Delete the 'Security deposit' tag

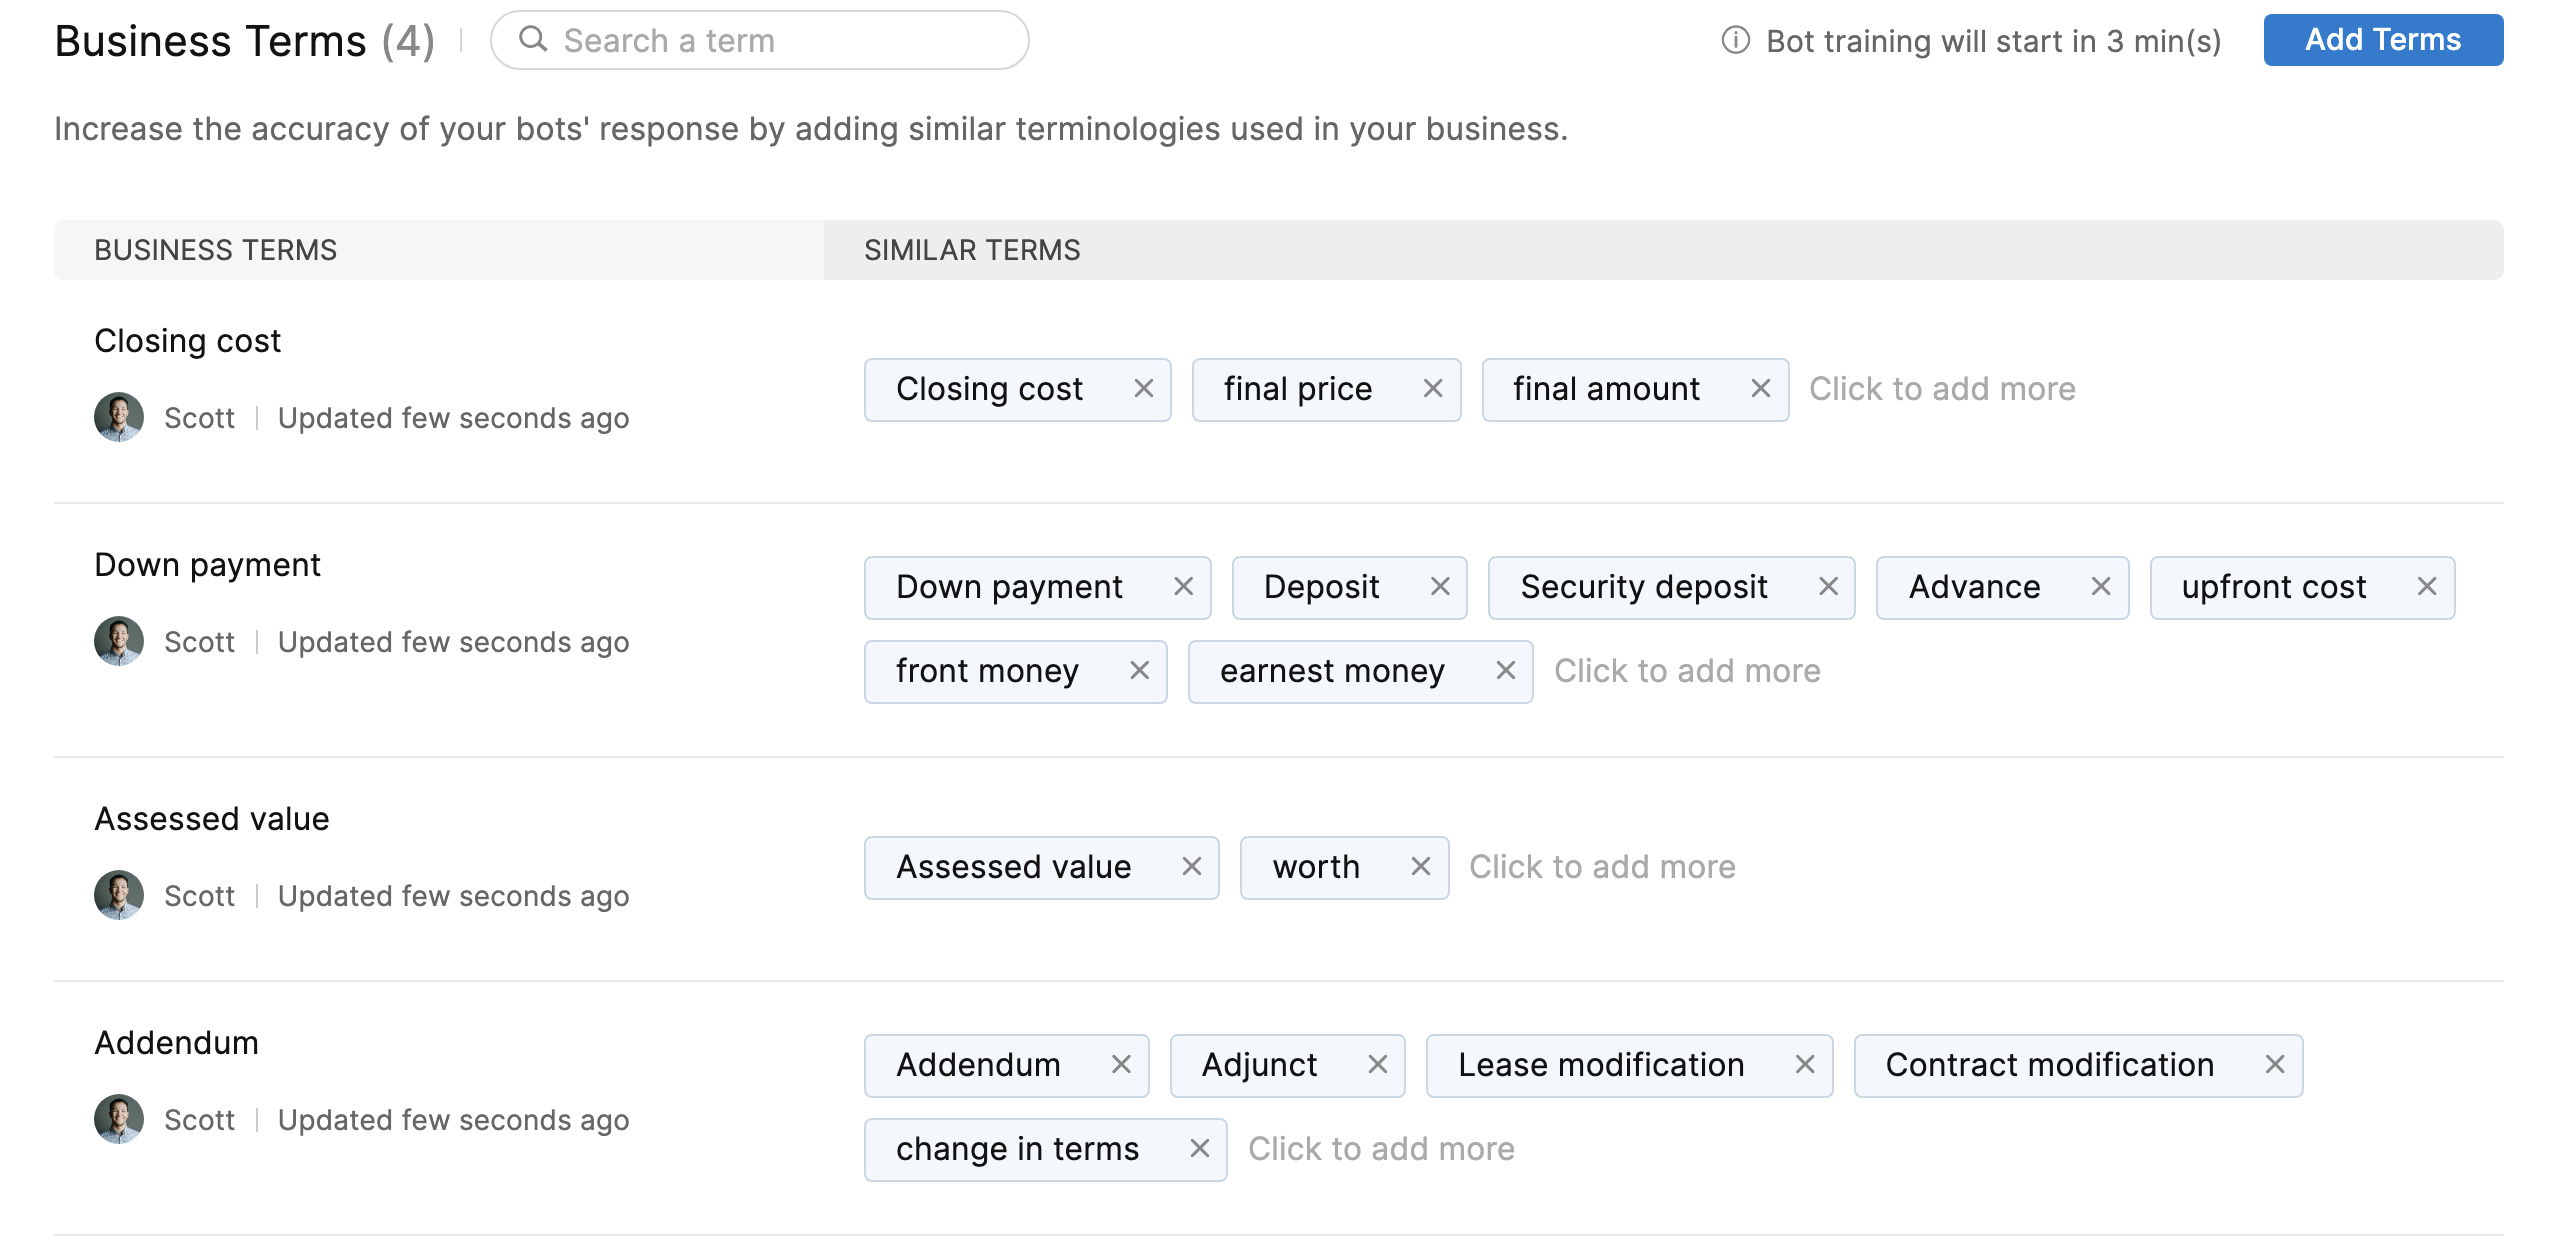1827,587
